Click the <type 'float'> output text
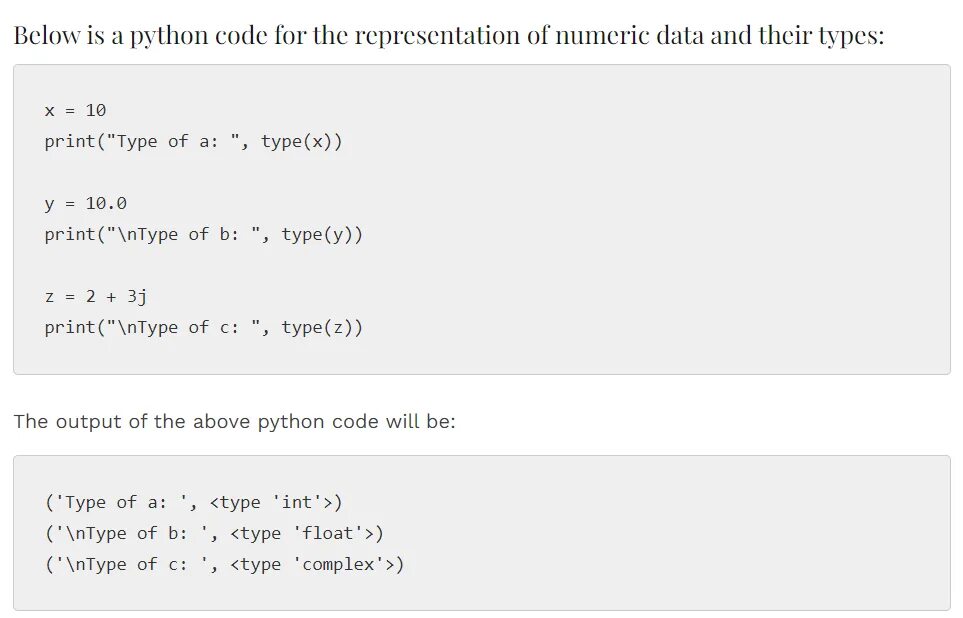963x618 pixels. [x=303, y=533]
